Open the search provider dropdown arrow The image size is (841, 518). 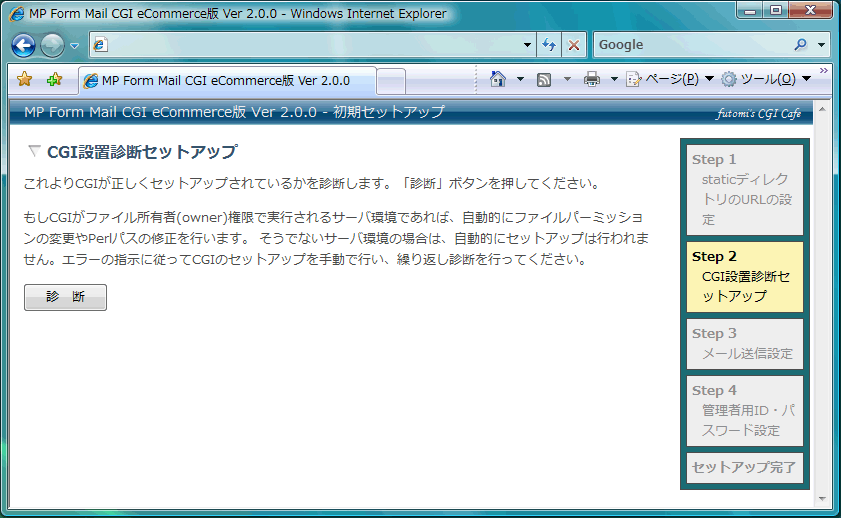(821, 45)
